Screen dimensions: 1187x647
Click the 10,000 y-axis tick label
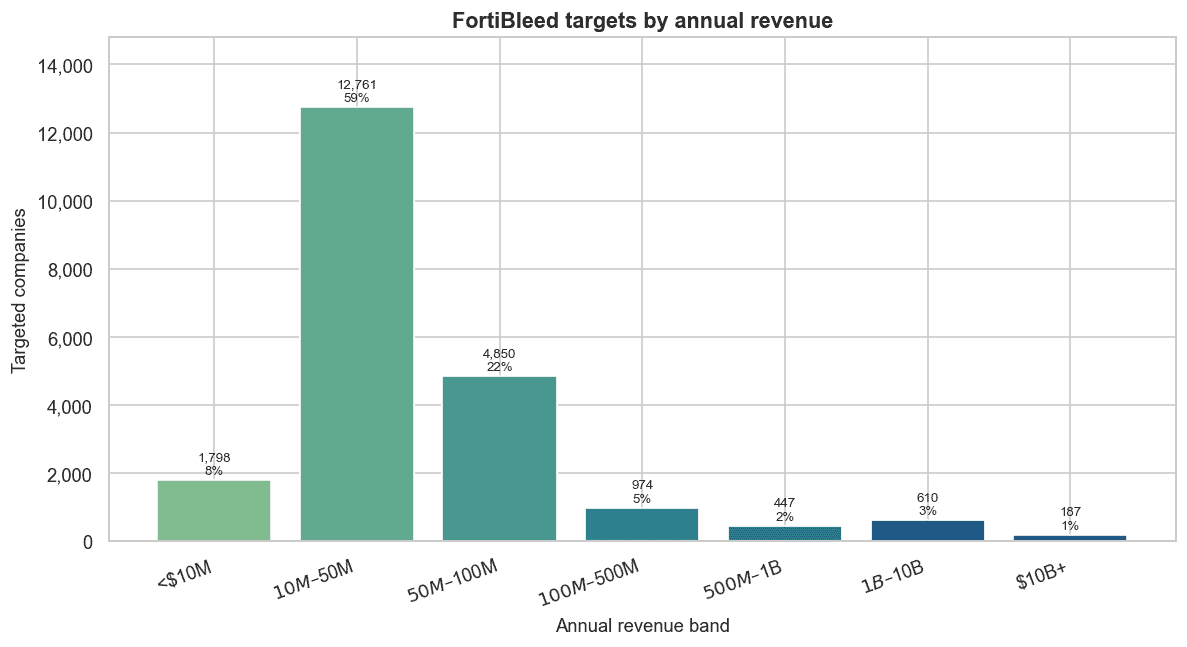pos(65,203)
